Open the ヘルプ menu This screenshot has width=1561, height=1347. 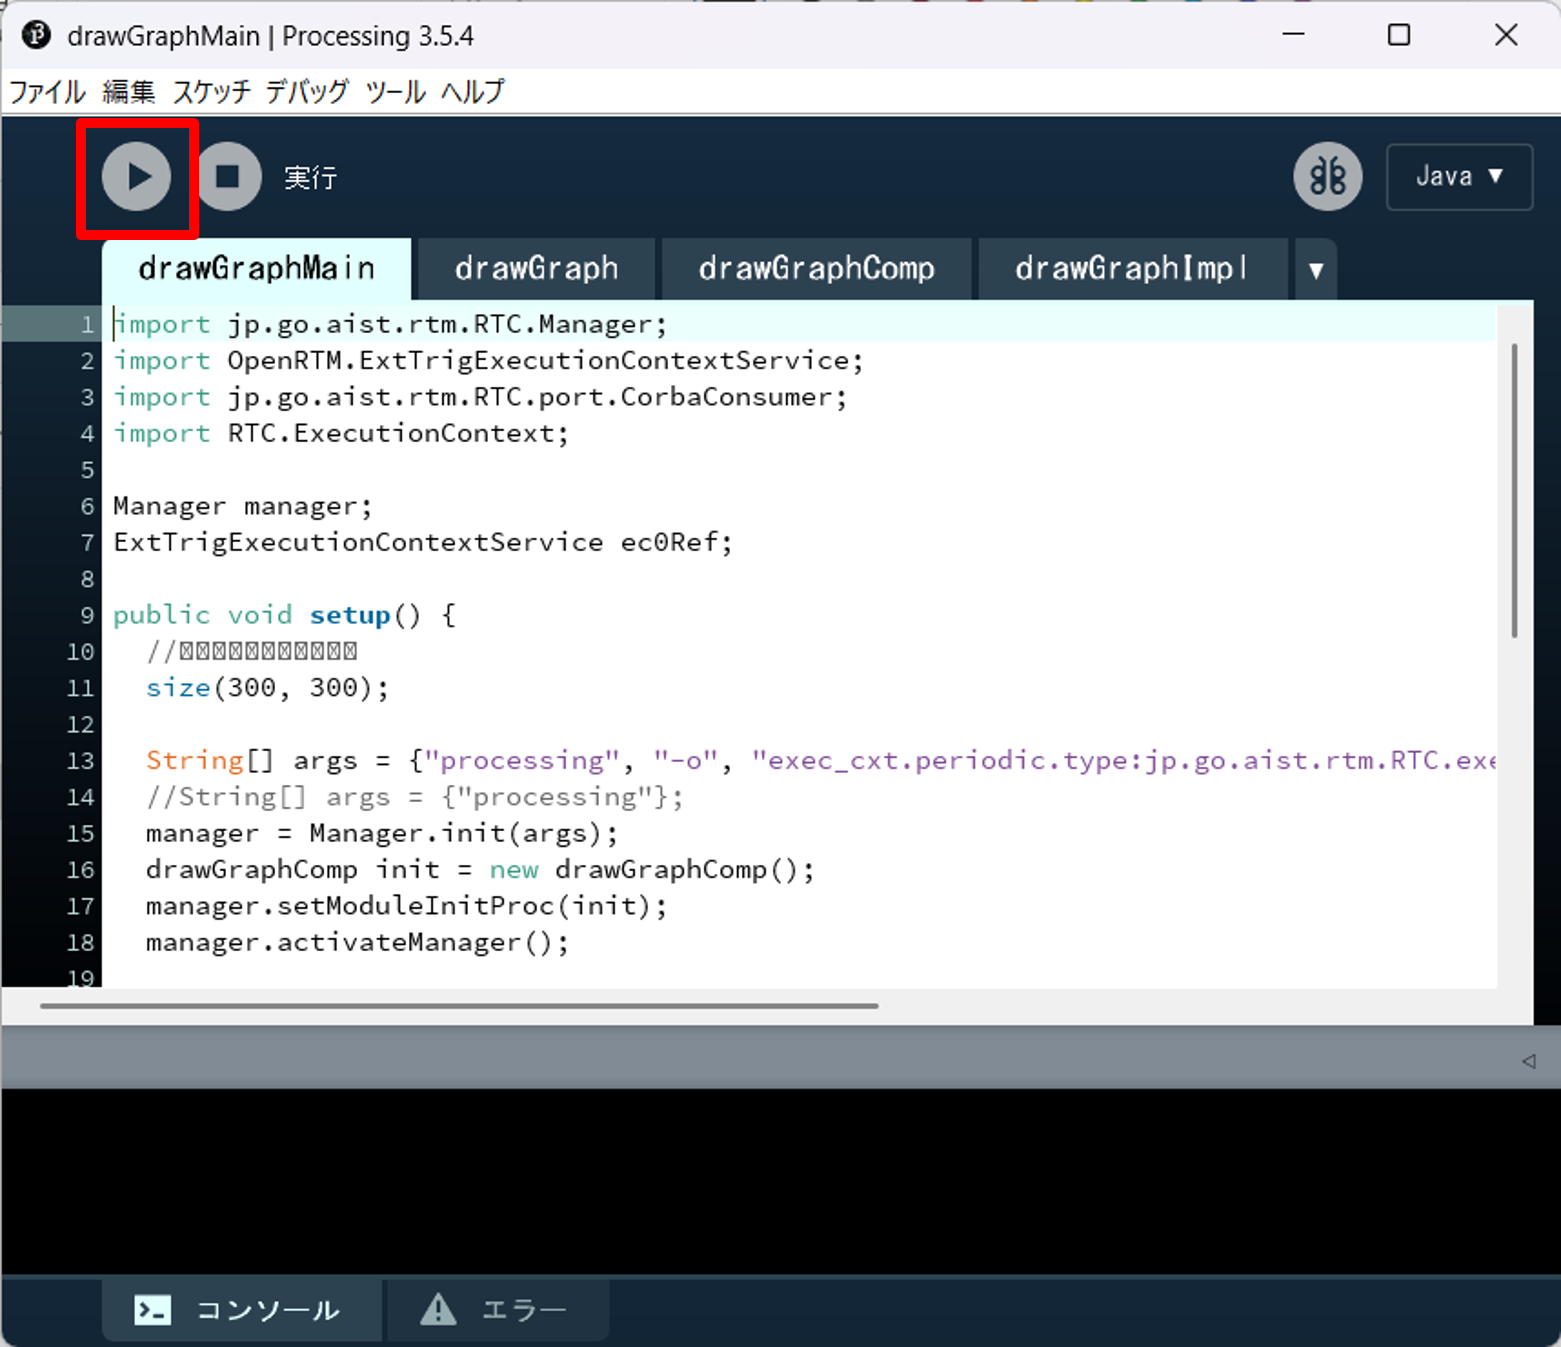(473, 92)
